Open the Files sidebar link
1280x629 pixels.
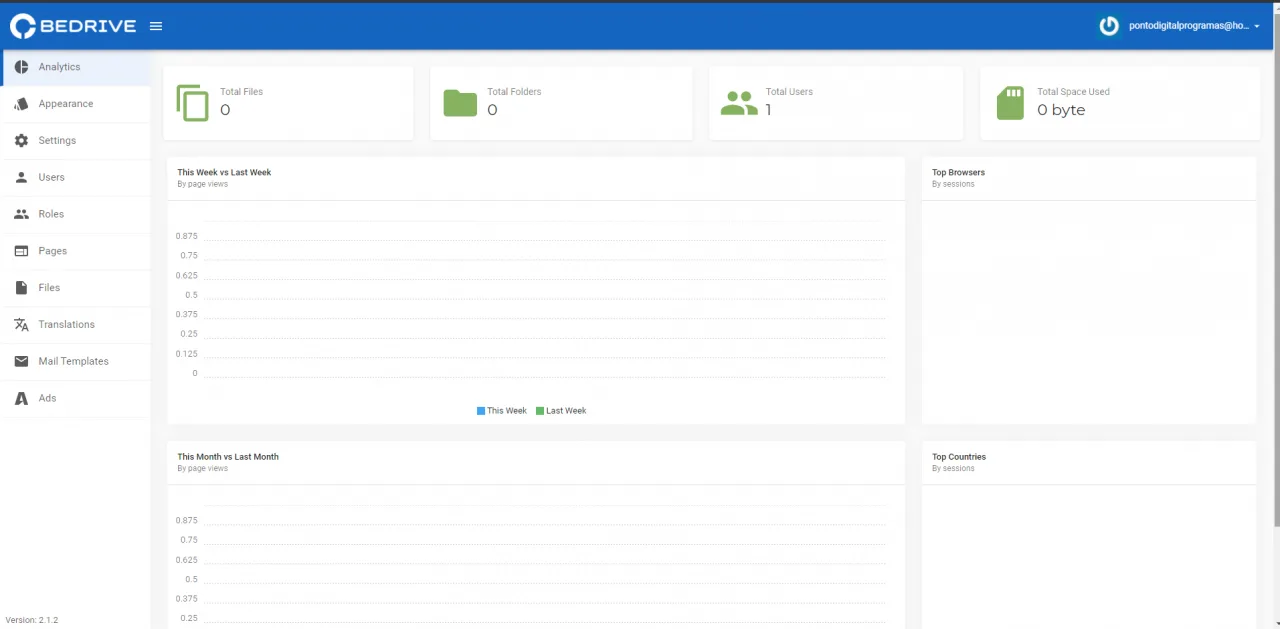tap(75, 288)
